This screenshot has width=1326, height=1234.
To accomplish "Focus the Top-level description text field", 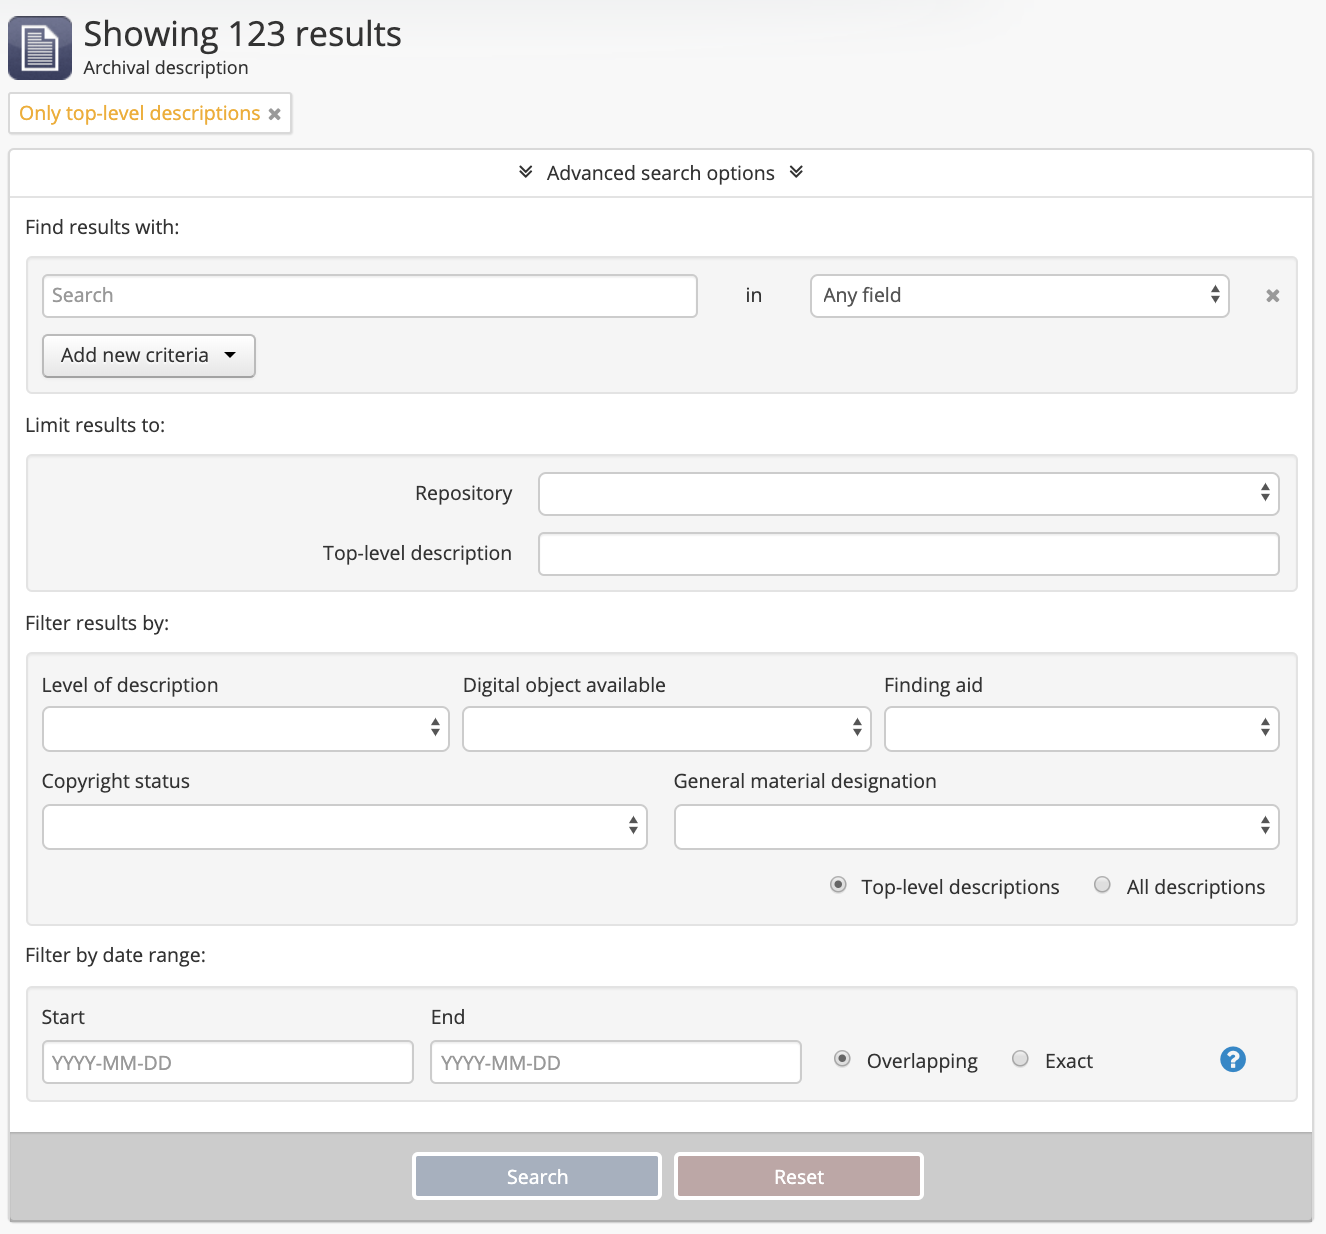I will (x=908, y=554).
